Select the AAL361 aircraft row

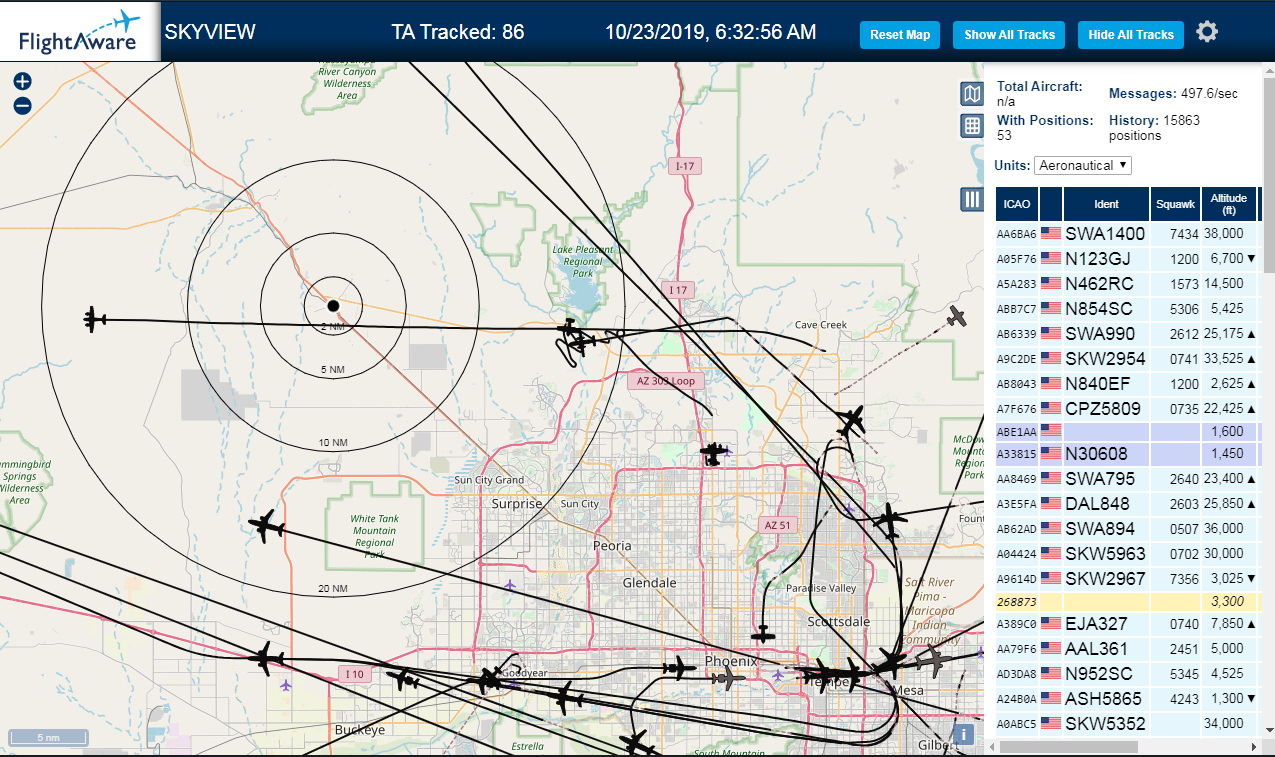(x=1127, y=649)
